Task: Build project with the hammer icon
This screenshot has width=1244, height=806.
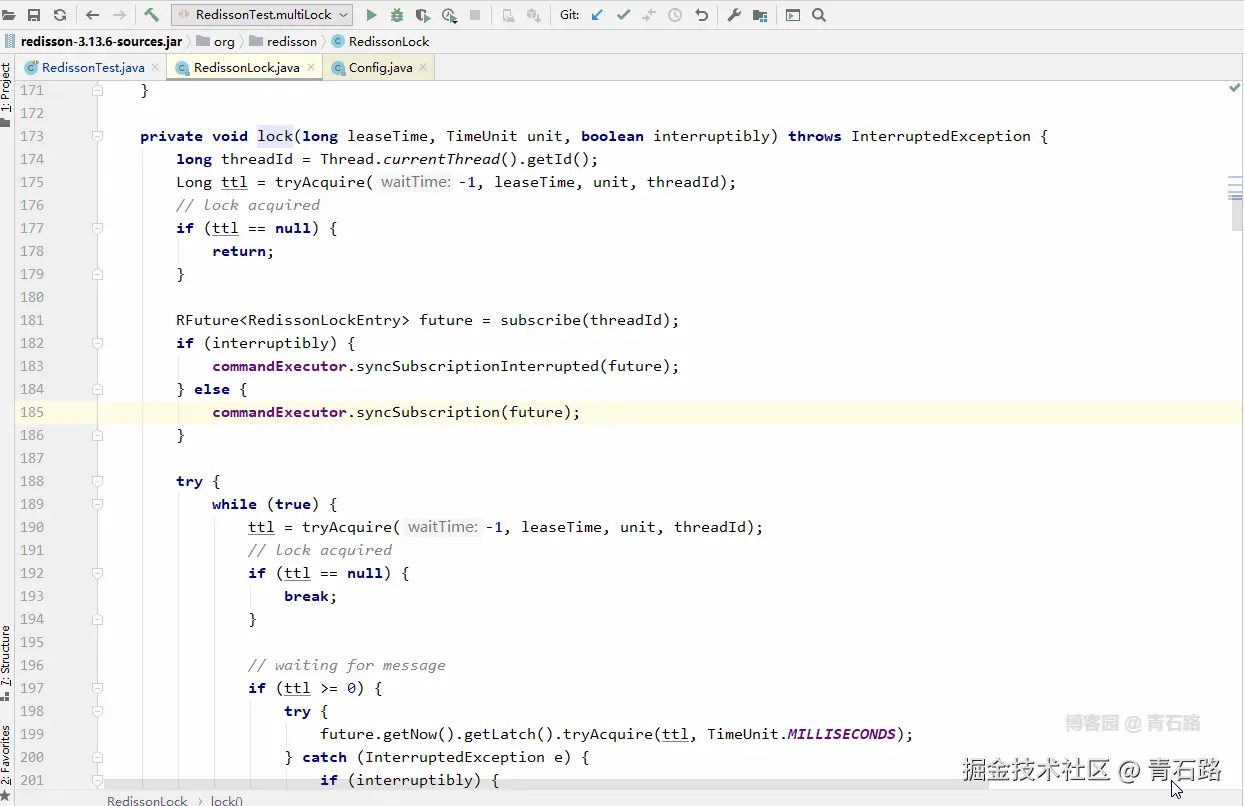Action: coord(151,15)
